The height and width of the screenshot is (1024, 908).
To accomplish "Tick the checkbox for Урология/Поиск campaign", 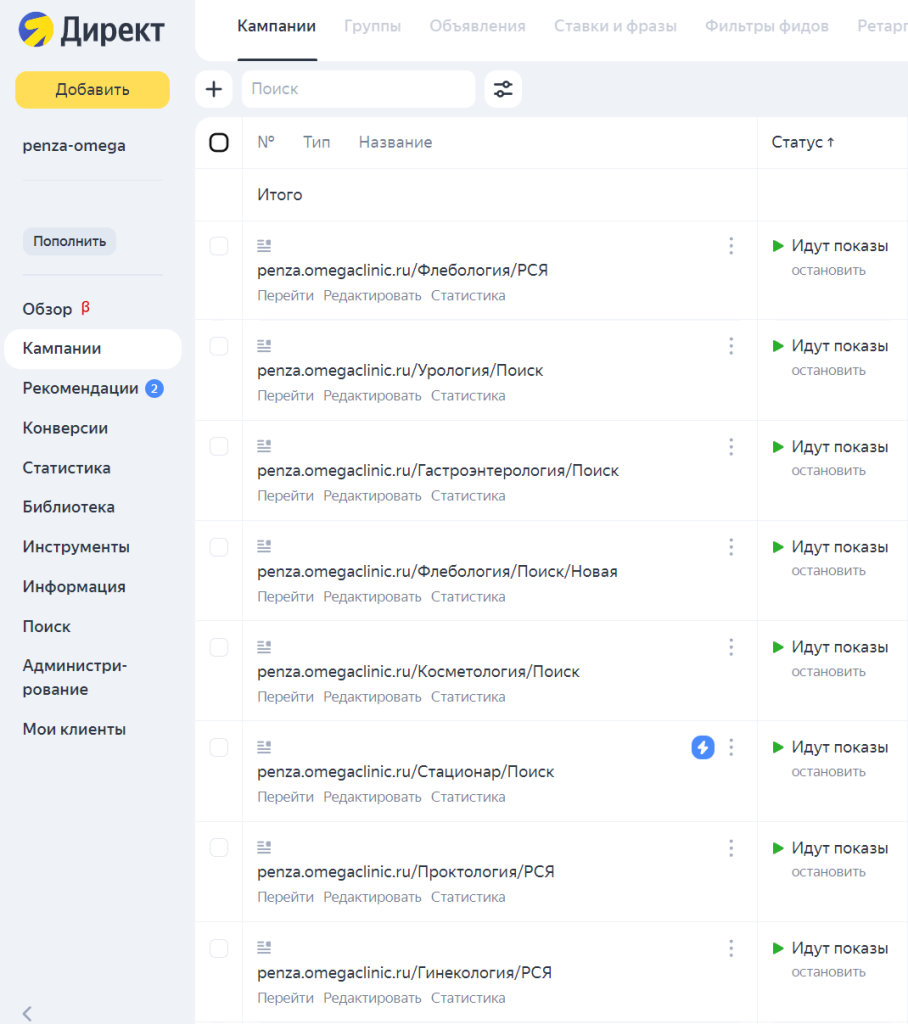I will (x=219, y=346).
